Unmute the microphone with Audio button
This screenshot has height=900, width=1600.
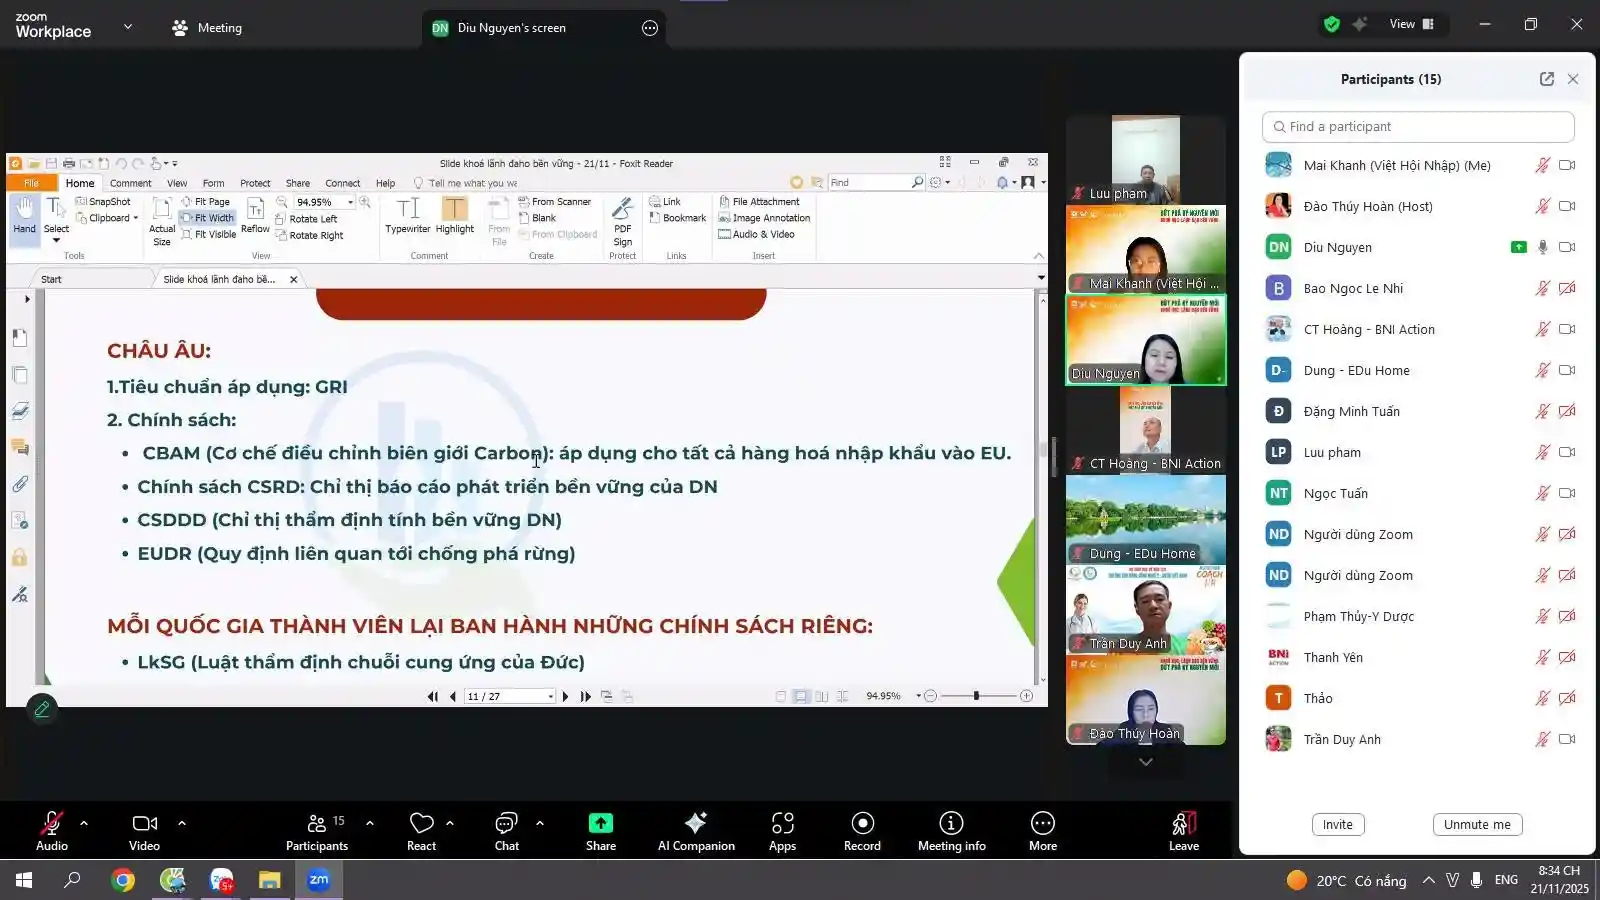[51, 823]
